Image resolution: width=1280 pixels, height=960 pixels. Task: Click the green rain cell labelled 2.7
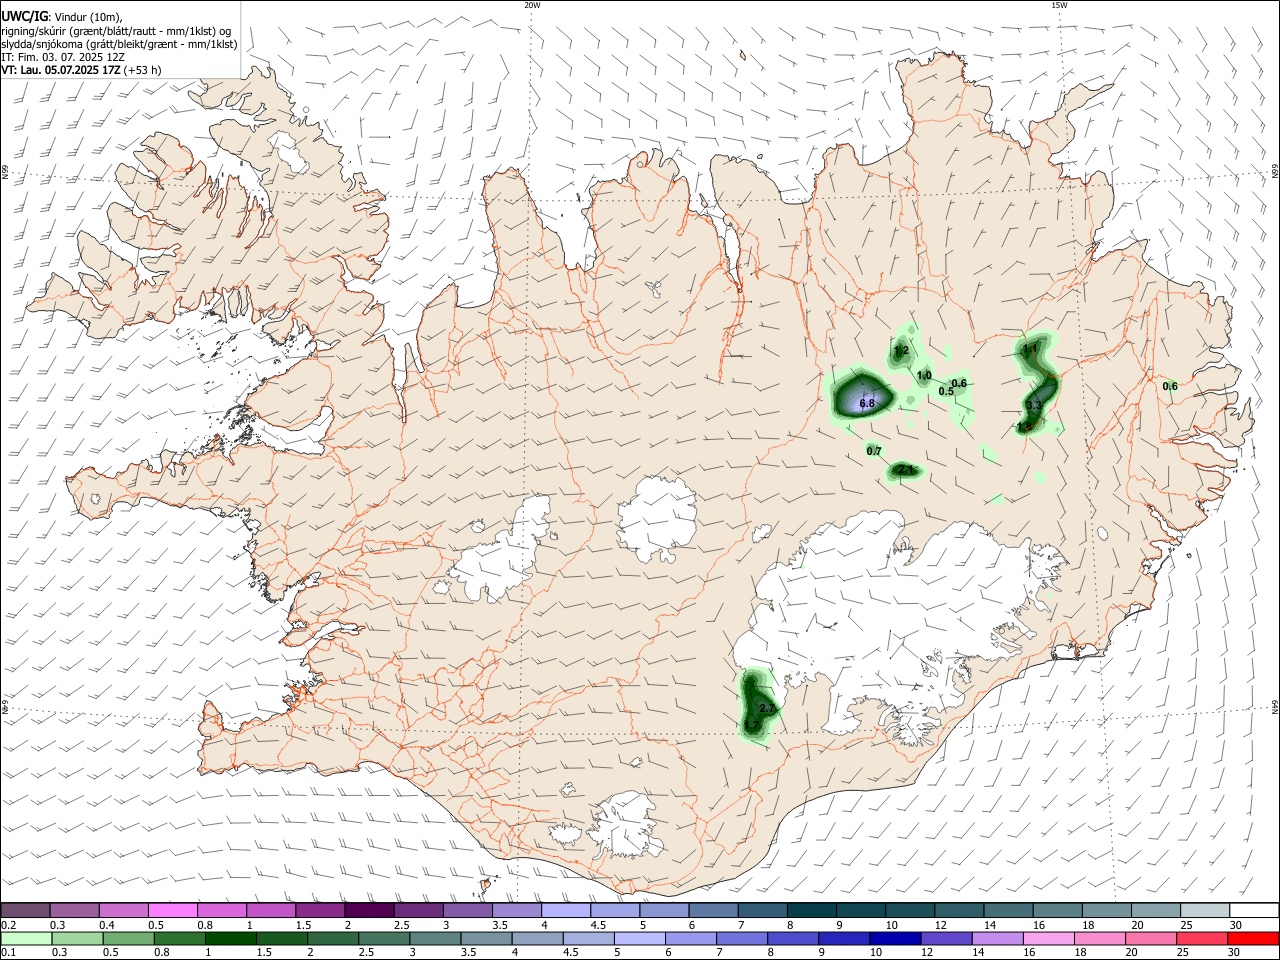pos(758,707)
